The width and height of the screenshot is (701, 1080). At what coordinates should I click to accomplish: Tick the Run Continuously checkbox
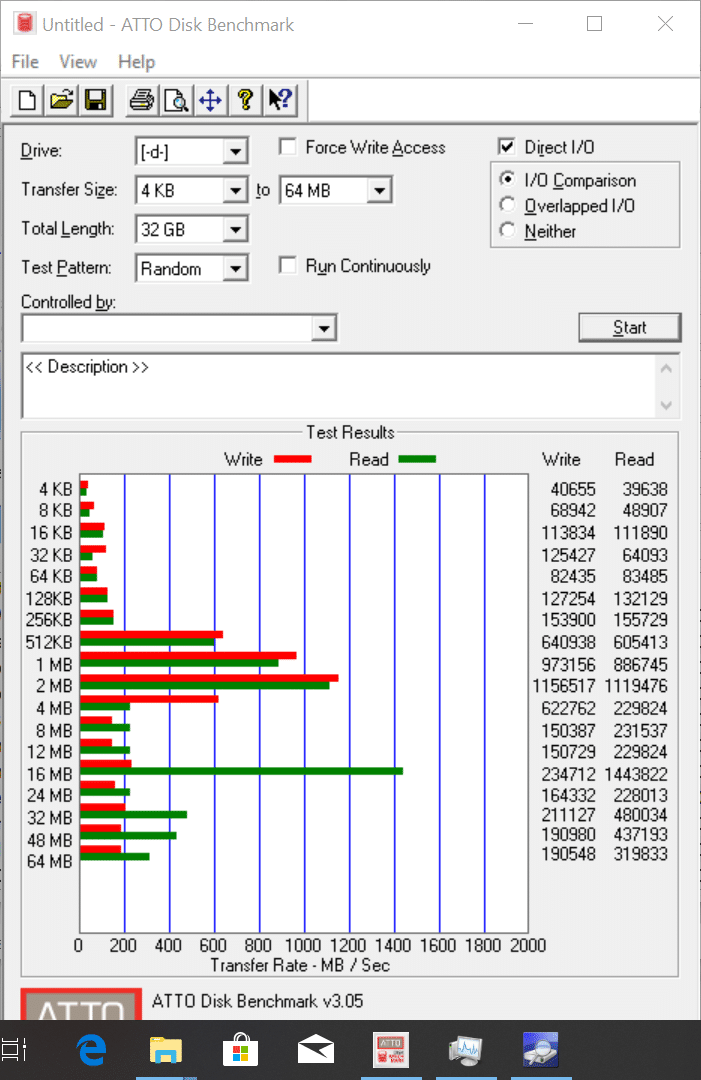coord(288,266)
